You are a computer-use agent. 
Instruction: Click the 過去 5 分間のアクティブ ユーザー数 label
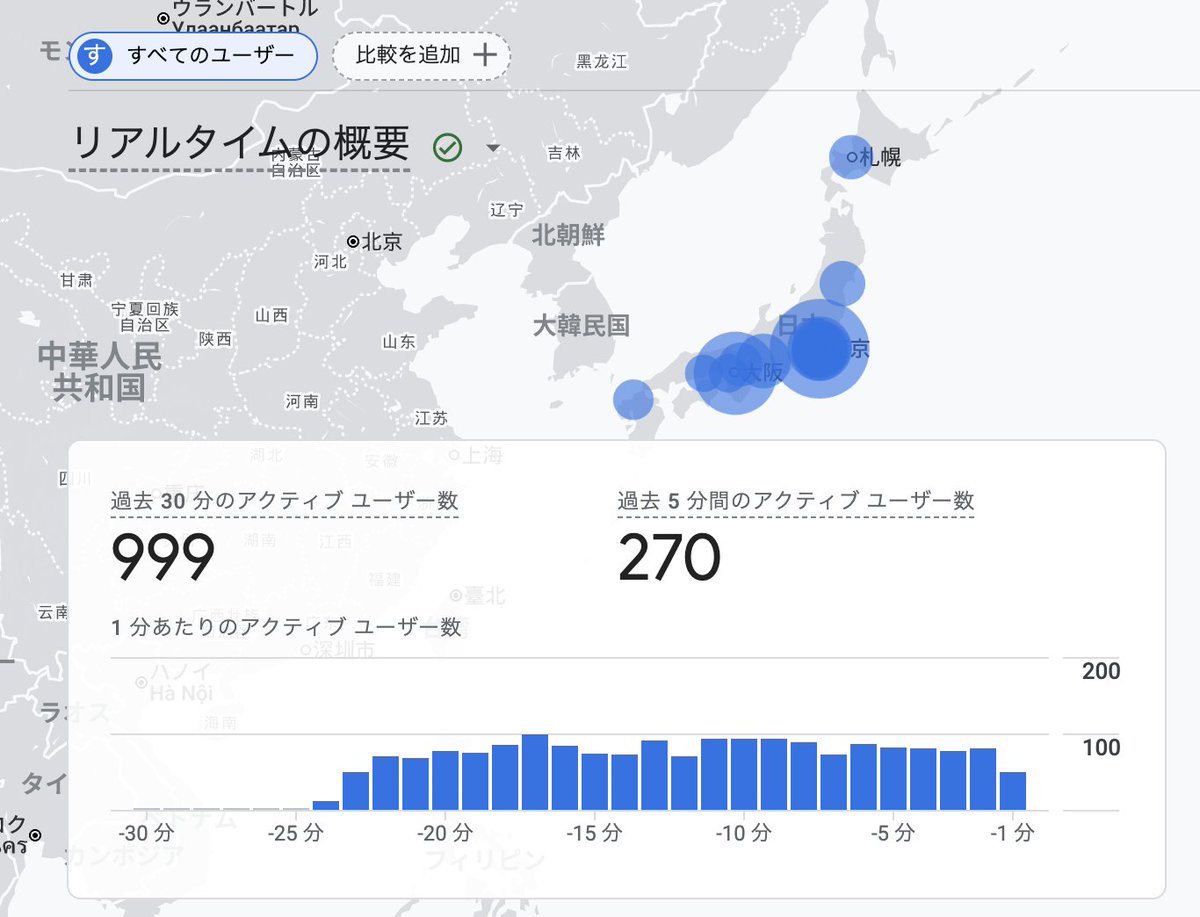pos(796,501)
